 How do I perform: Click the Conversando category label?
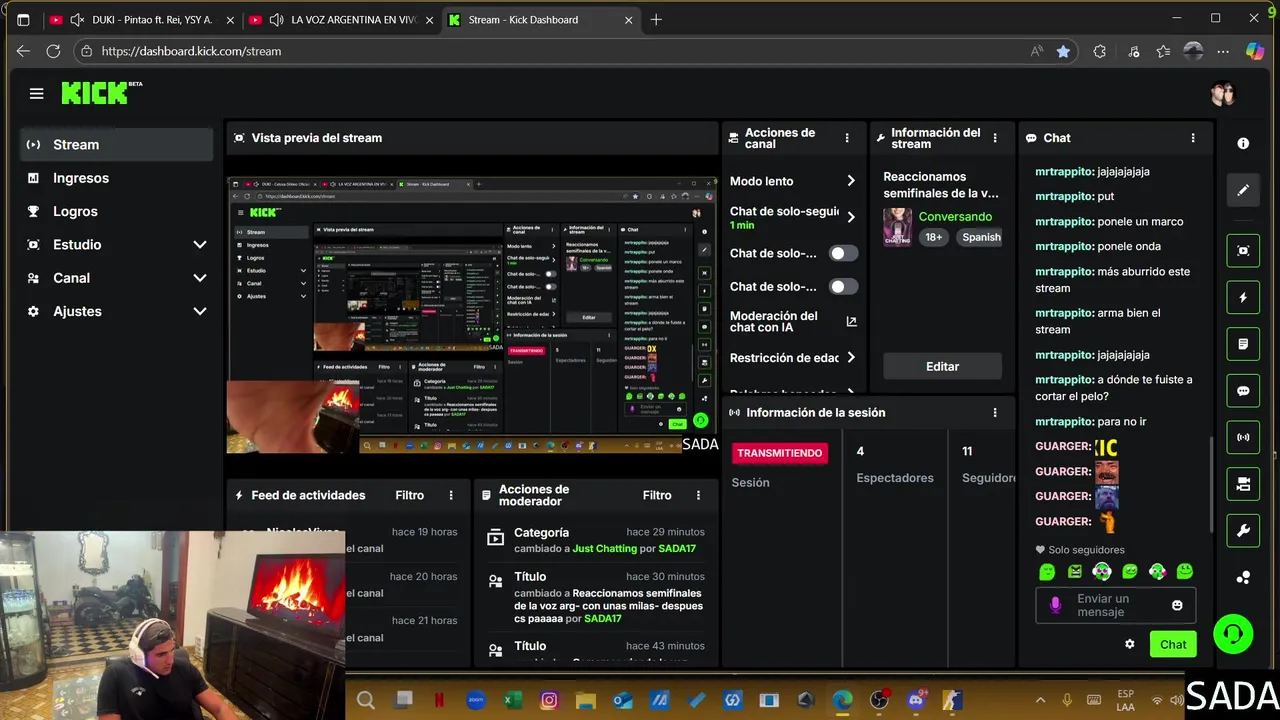955,216
